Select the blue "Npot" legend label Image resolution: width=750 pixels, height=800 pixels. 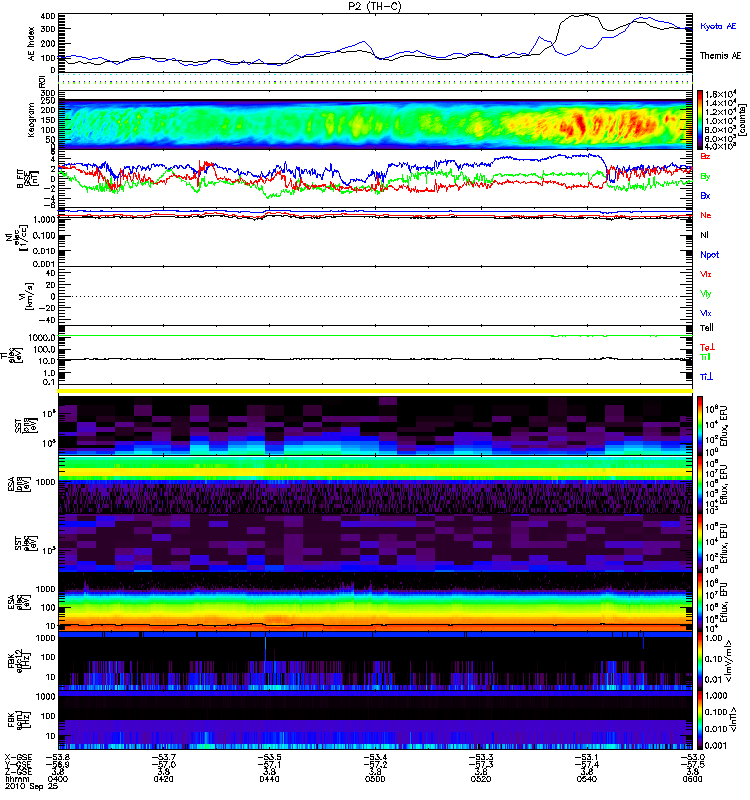pos(710,255)
